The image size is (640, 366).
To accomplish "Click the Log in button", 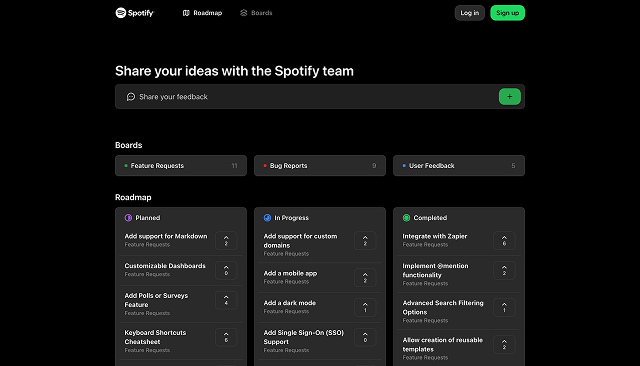I will [469, 13].
